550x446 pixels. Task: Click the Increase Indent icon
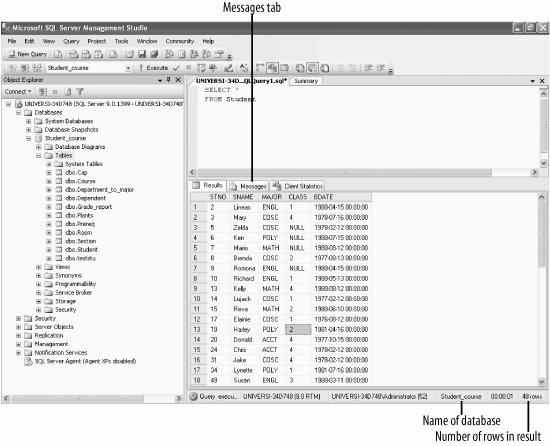point(380,68)
